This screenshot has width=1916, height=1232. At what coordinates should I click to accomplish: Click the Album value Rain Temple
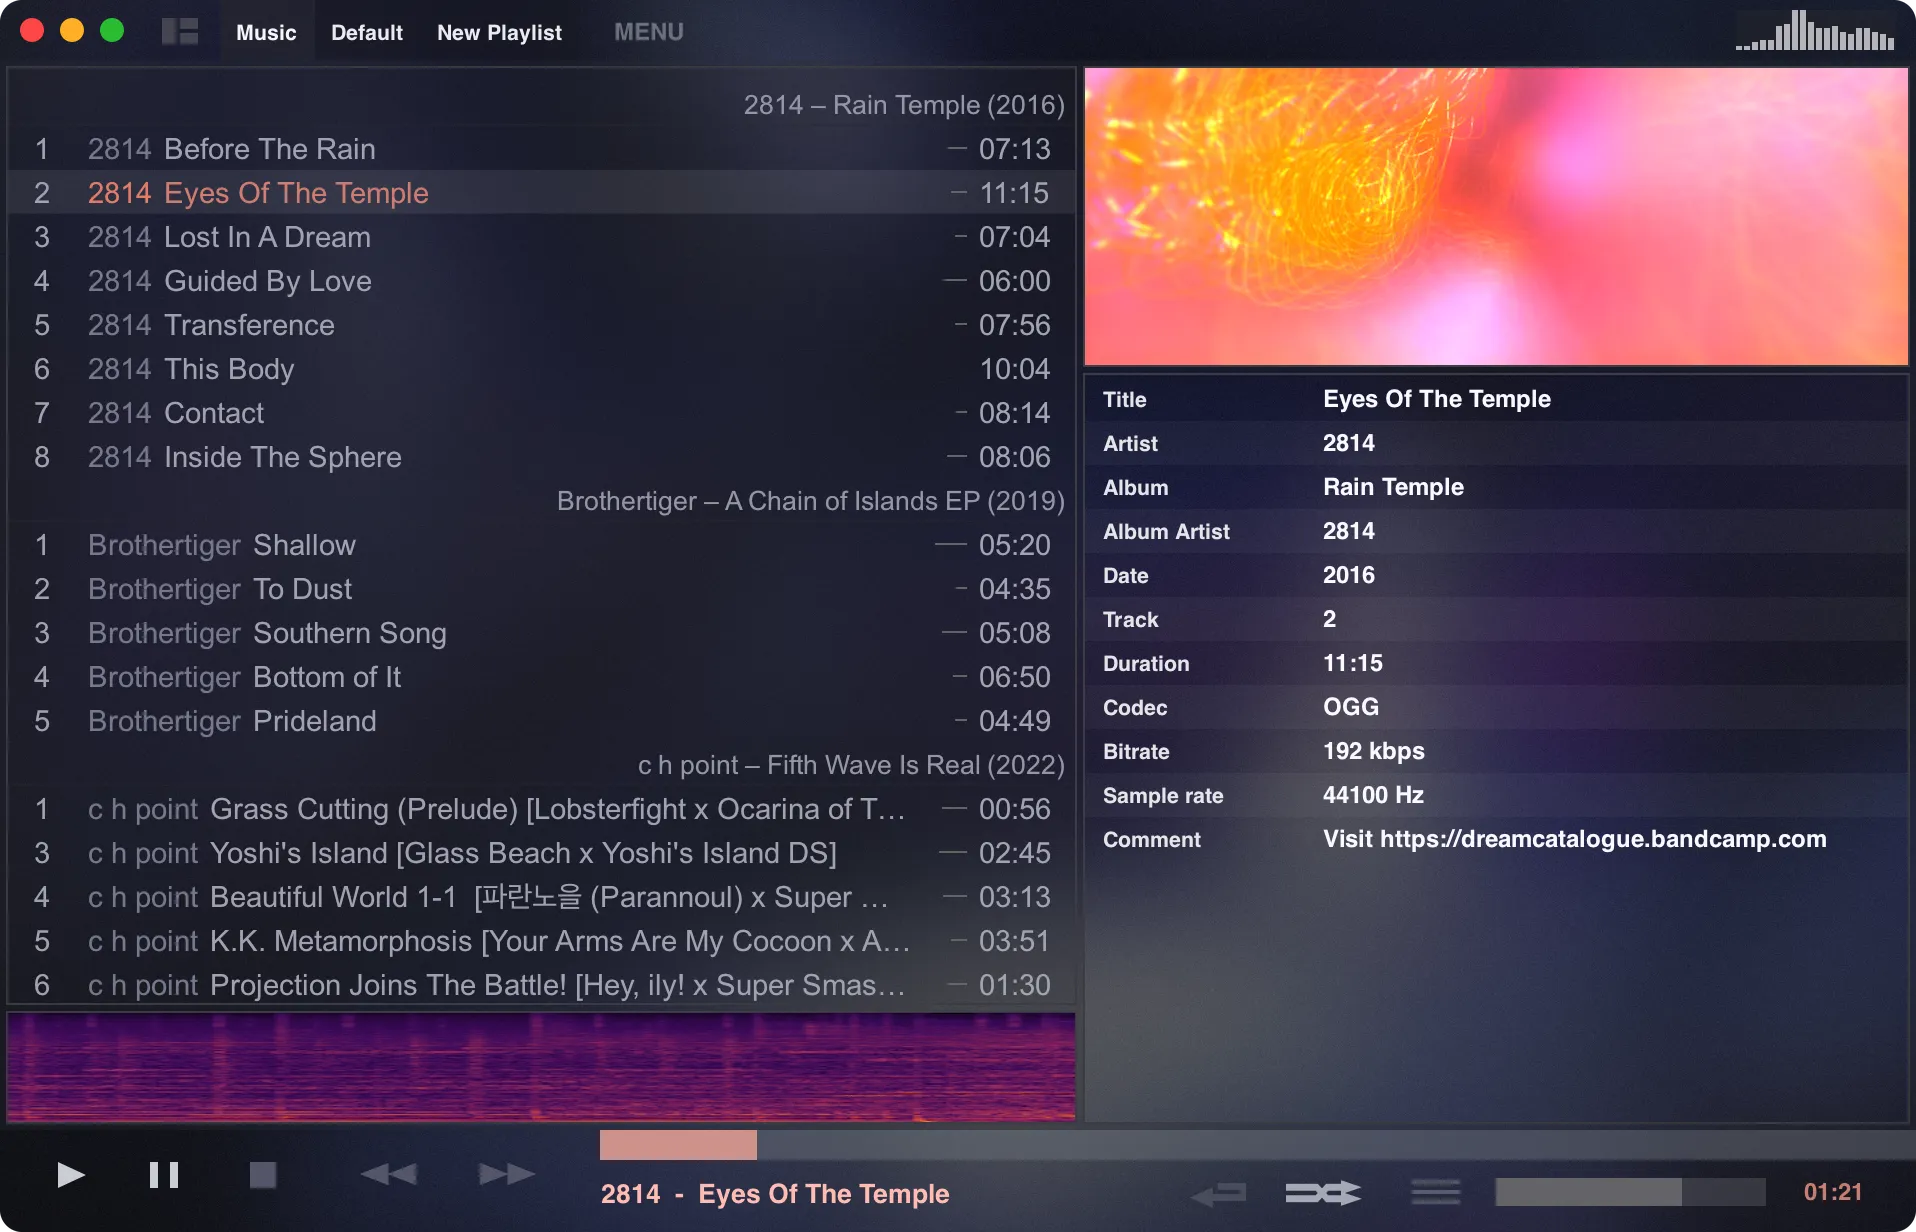[x=1393, y=487]
